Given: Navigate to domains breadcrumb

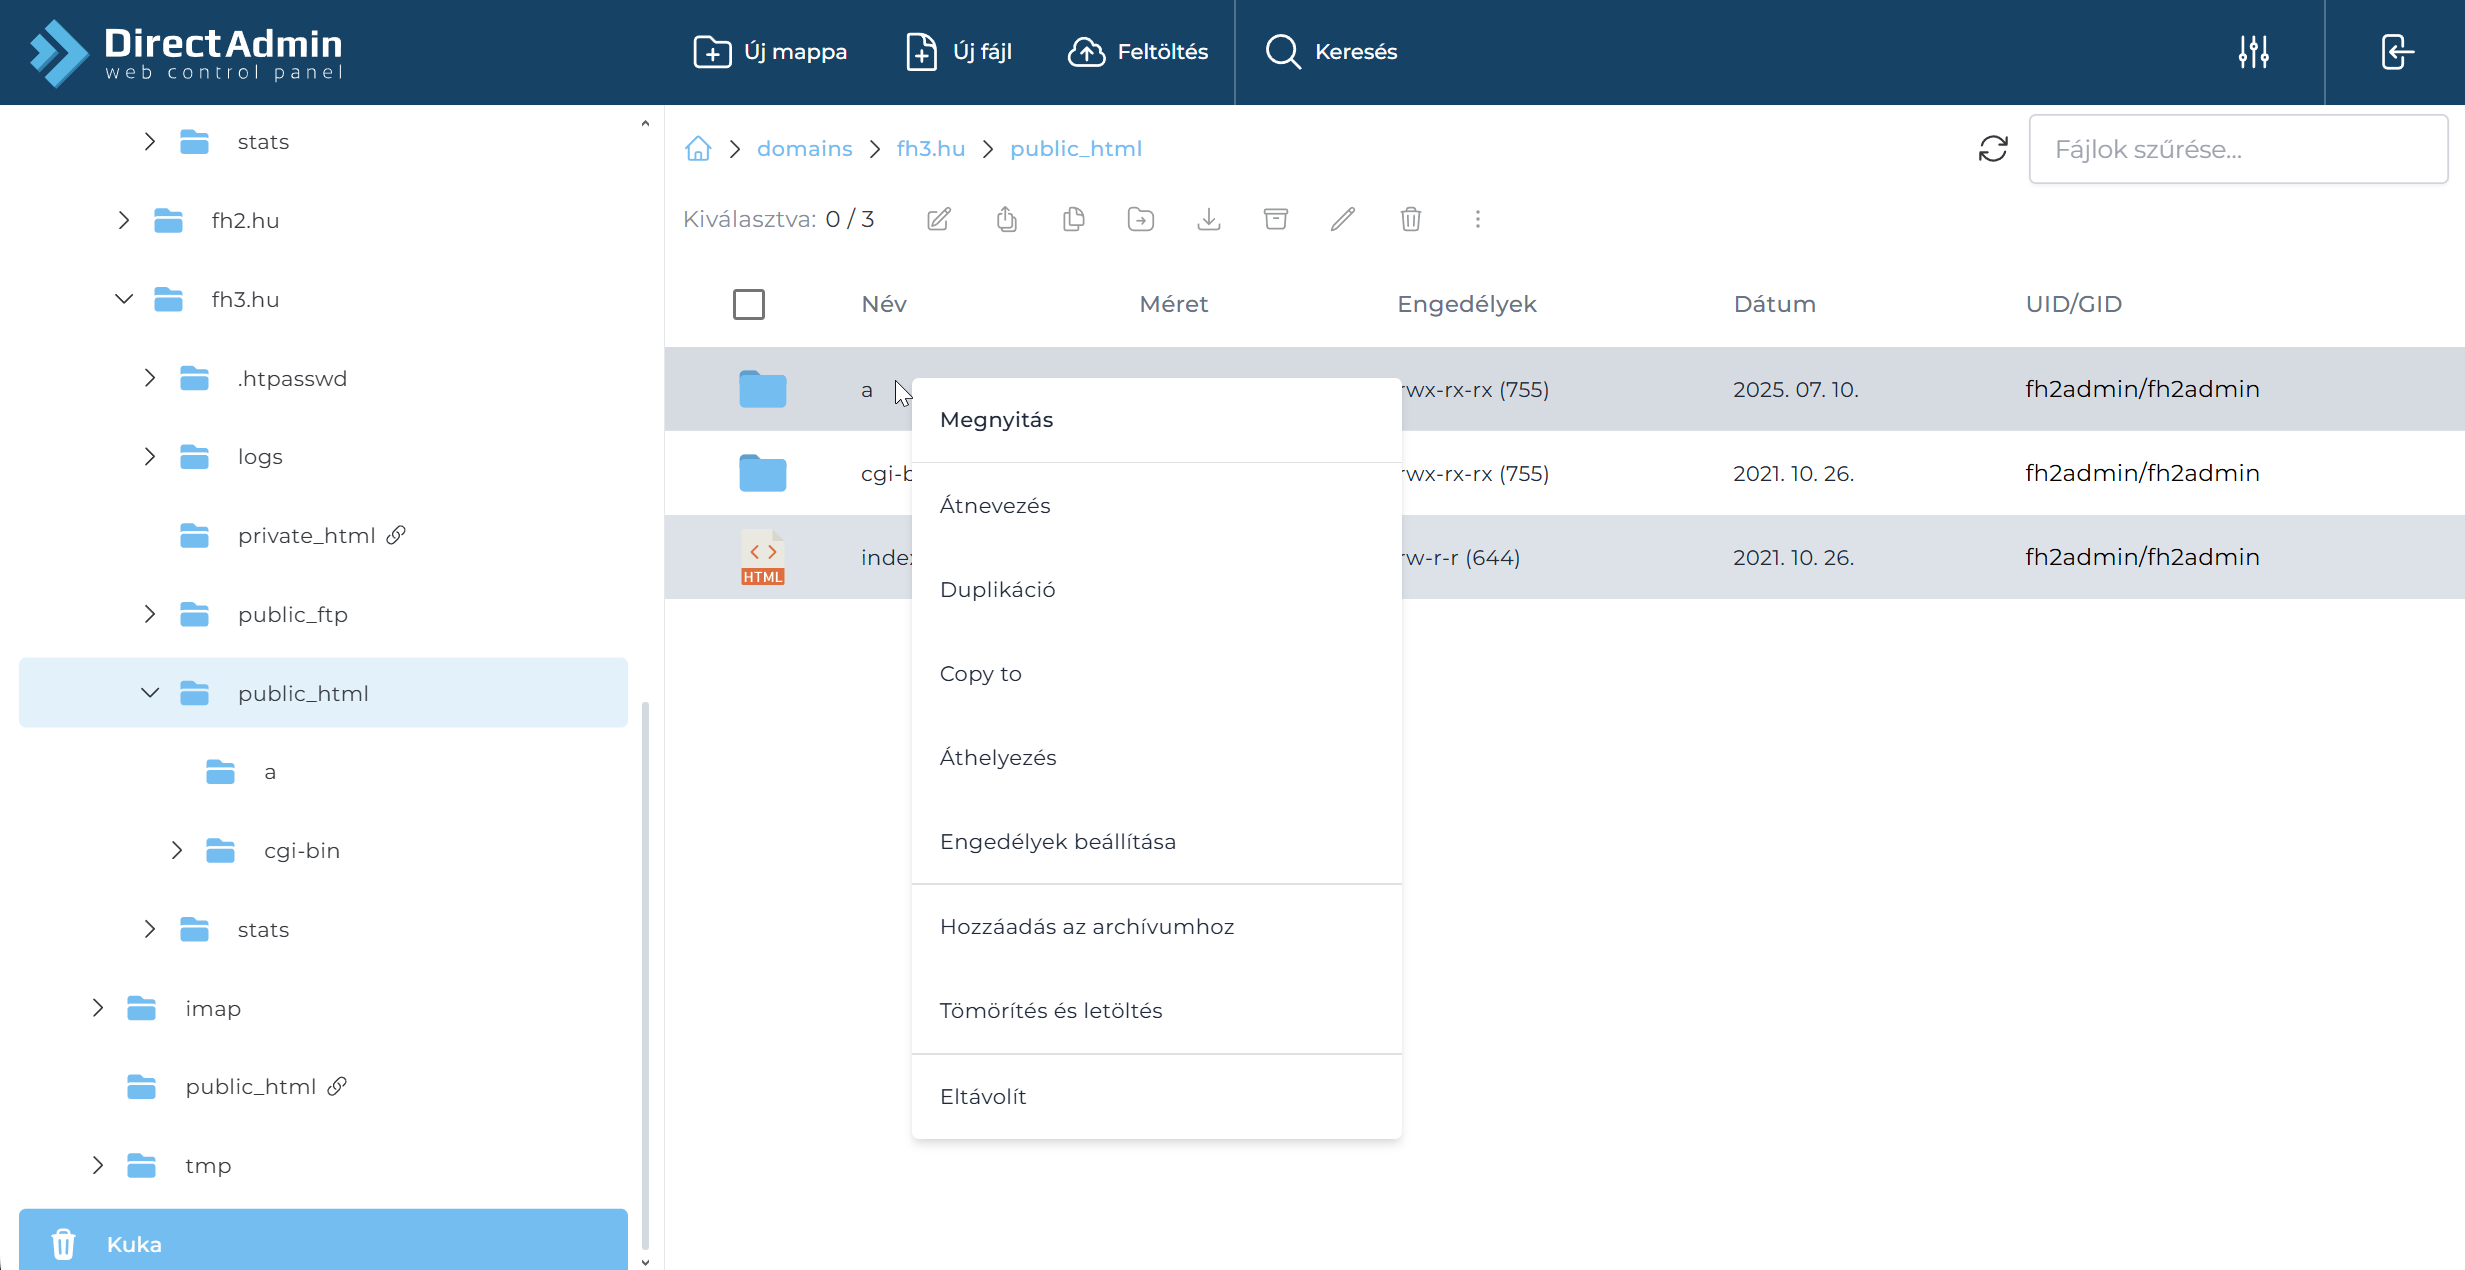Looking at the screenshot, I should click(x=805, y=148).
